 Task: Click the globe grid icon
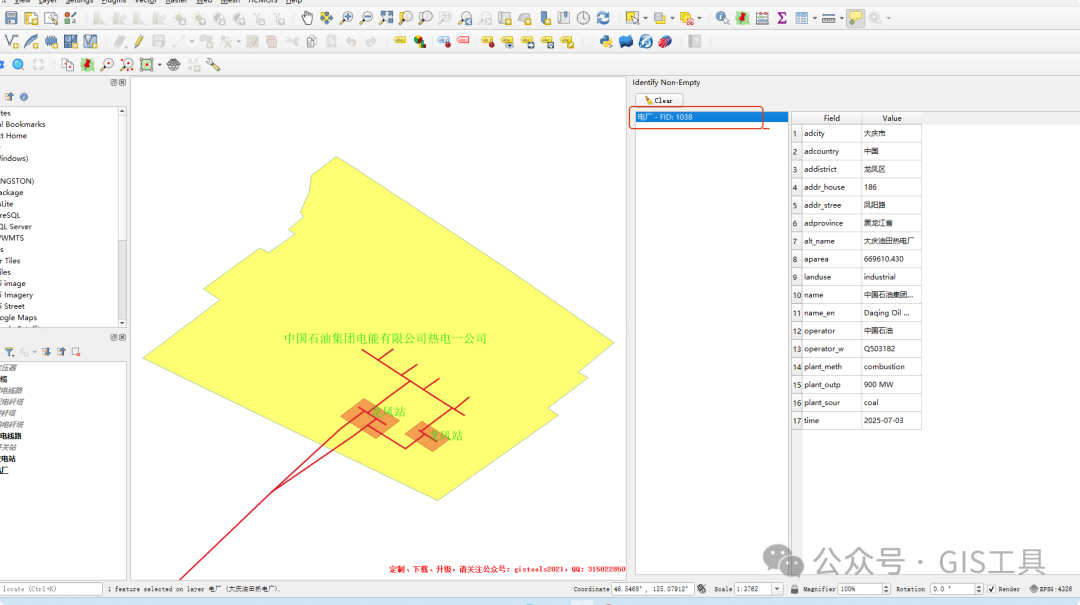coord(174,65)
